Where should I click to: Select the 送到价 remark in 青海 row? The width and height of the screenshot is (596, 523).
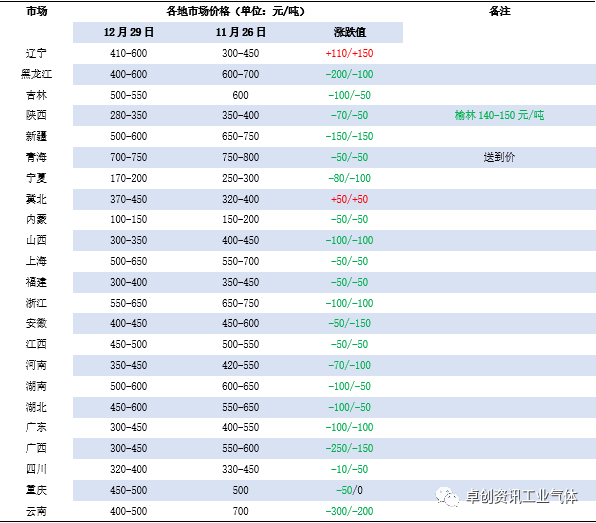tap(499, 157)
